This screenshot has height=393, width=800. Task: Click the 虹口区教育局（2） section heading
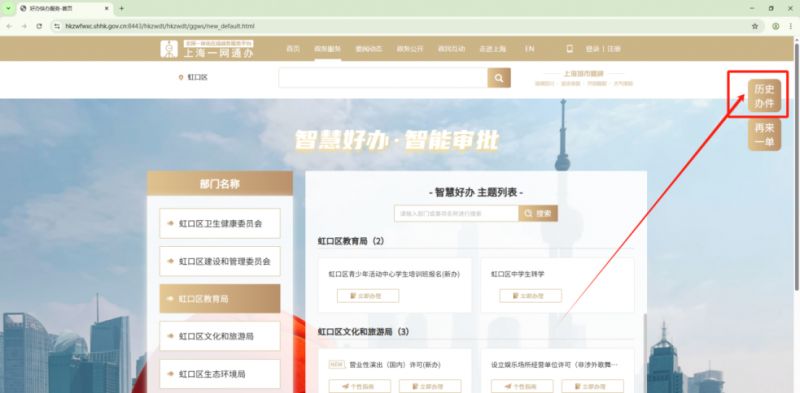tap(351, 241)
